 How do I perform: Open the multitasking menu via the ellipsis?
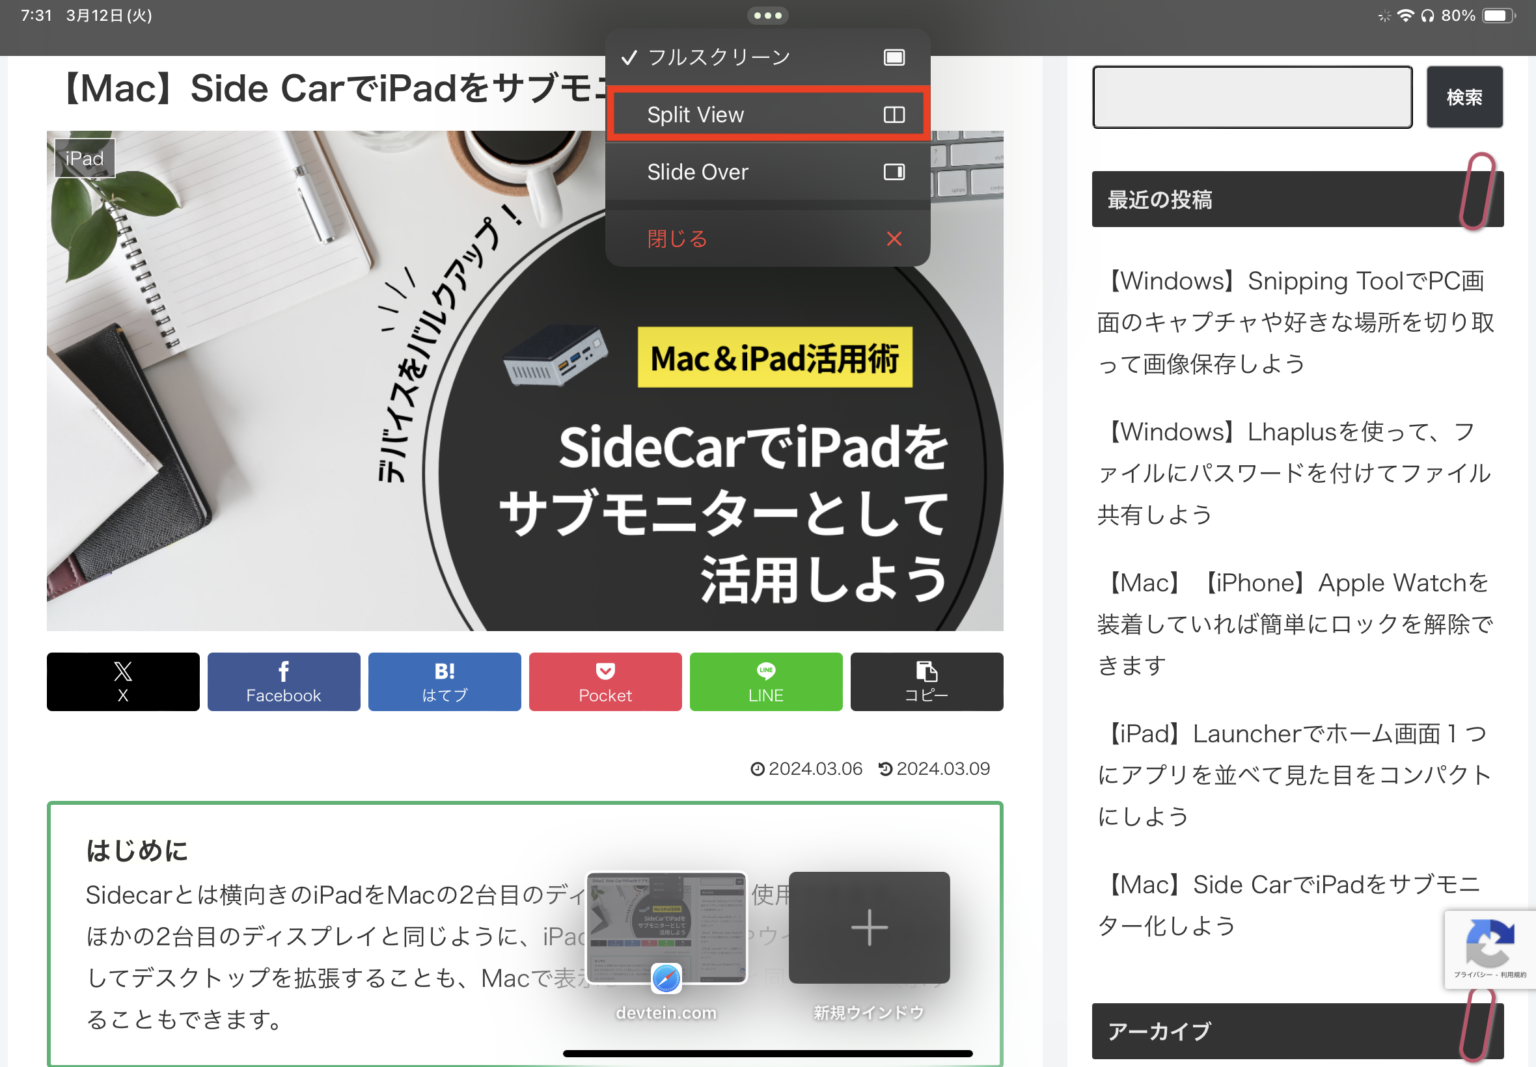click(x=767, y=15)
